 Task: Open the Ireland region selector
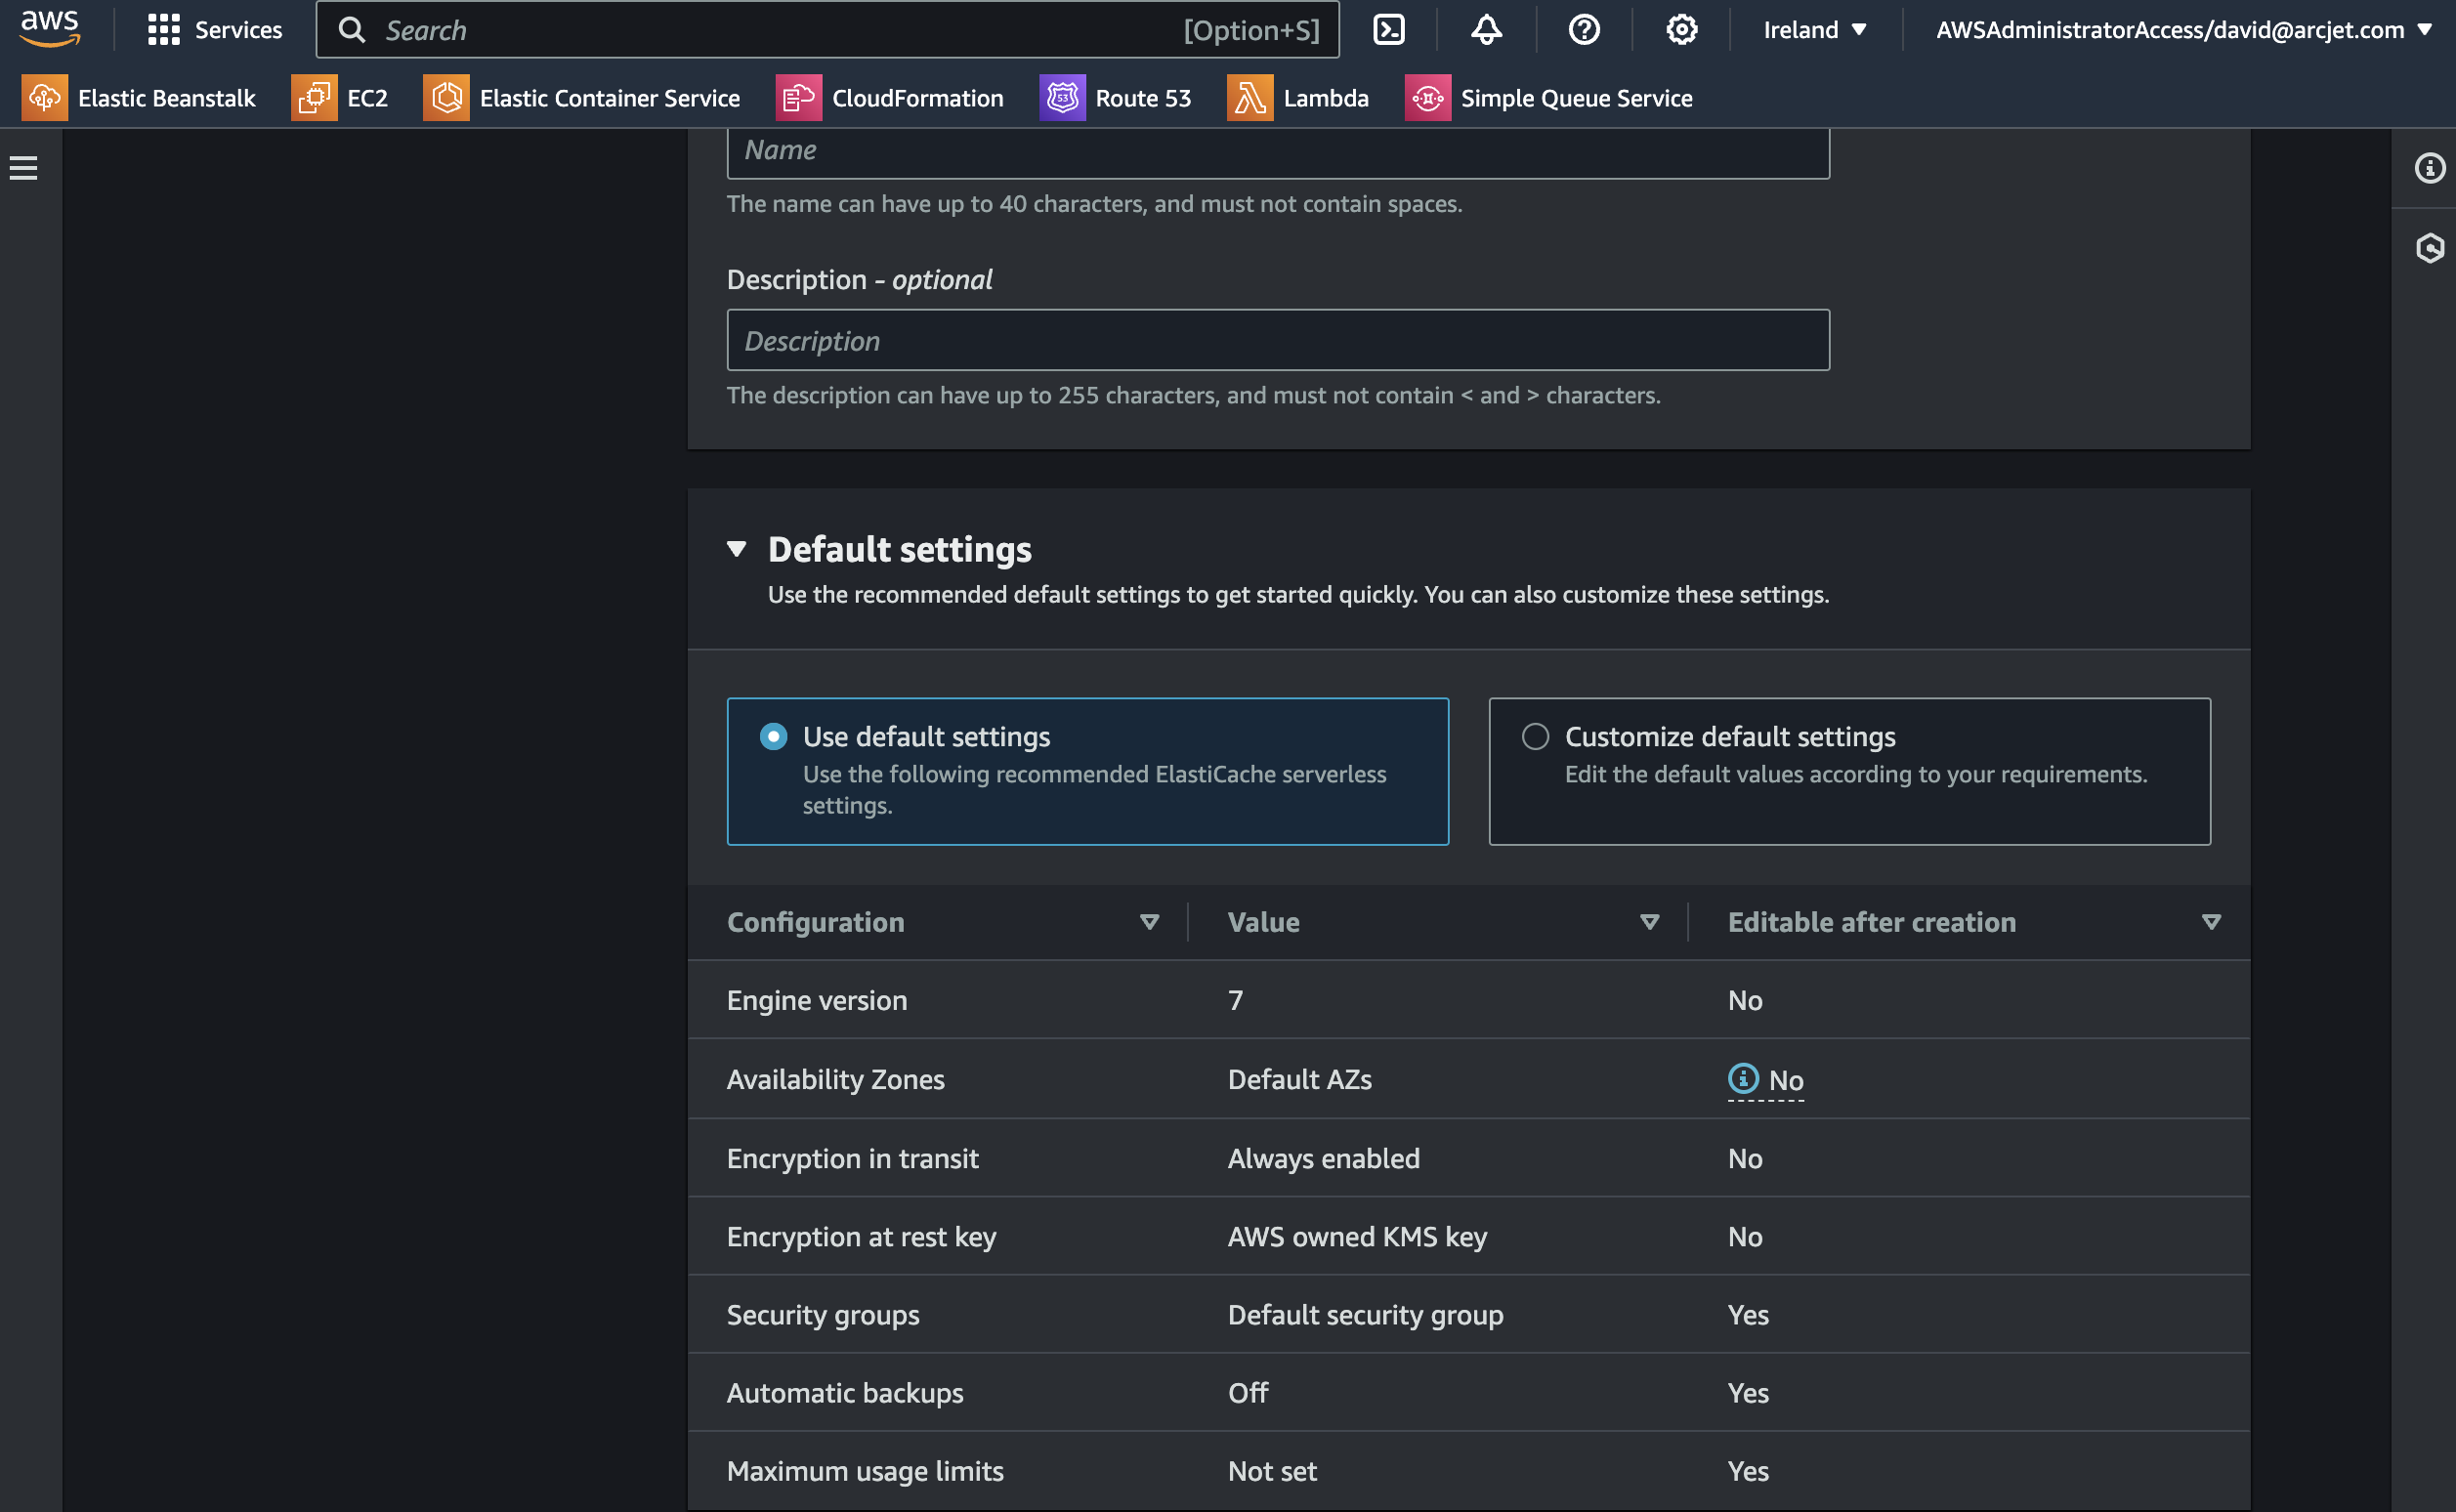[1814, 29]
